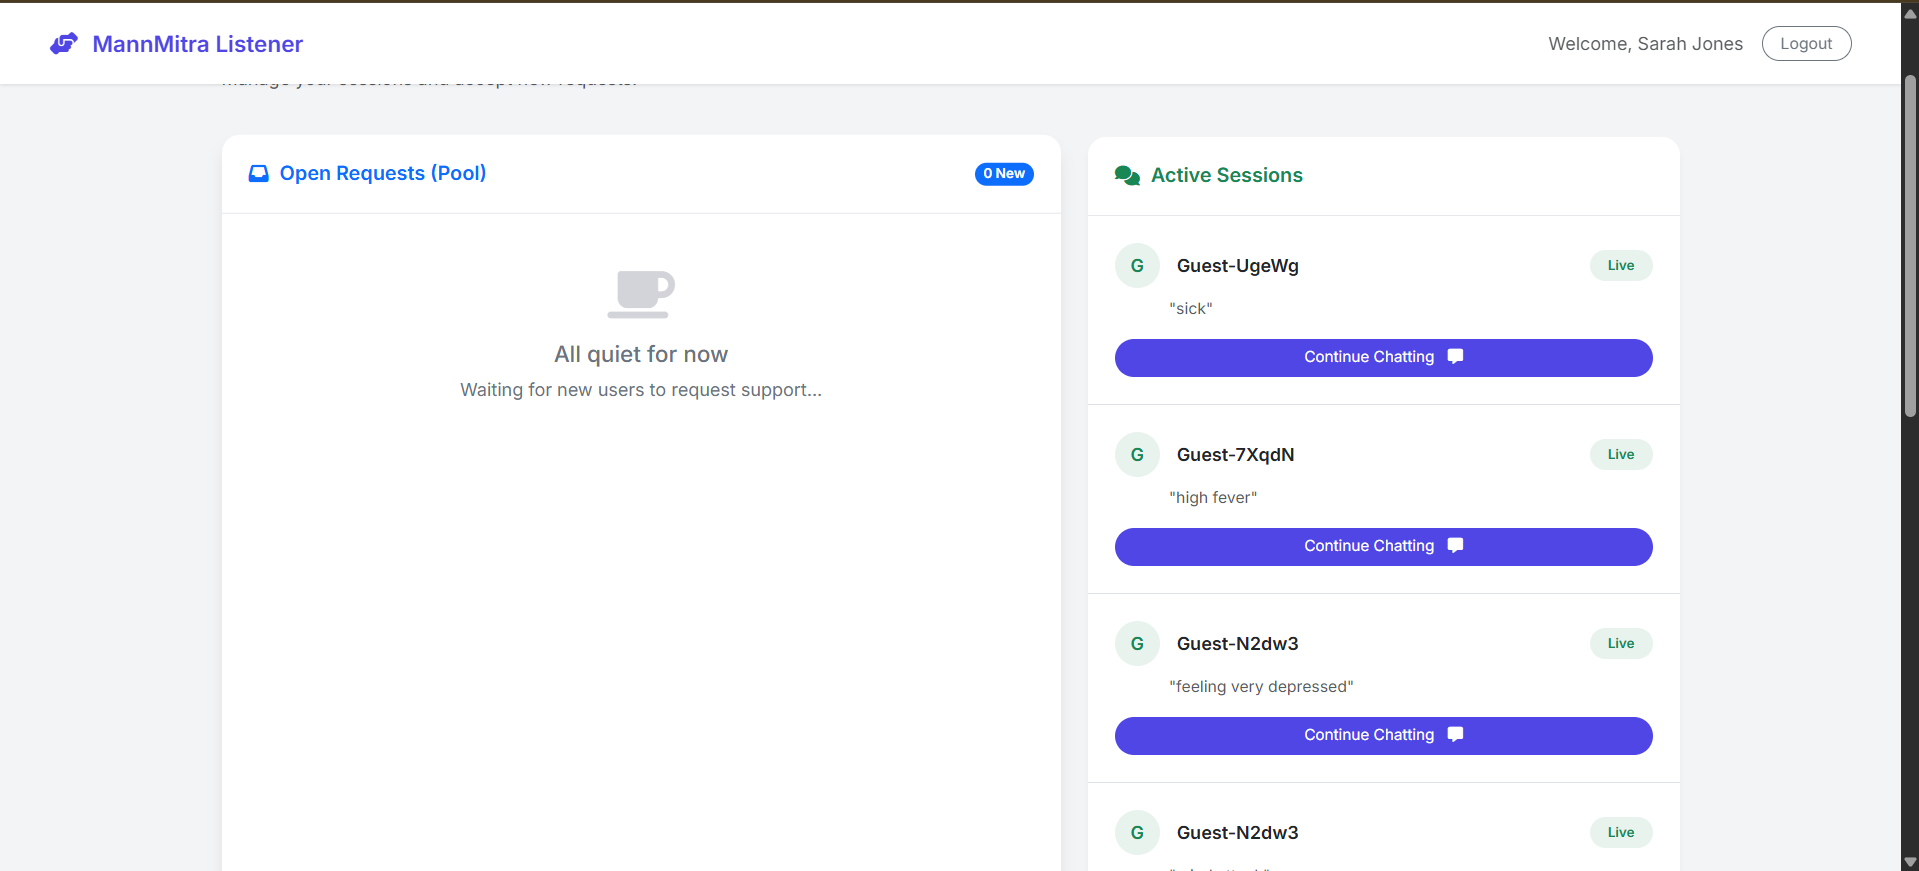Click the speech bubble icon in Guest-UgeWg's button
Viewport: 1919px width, 871px height.
click(1455, 357)
